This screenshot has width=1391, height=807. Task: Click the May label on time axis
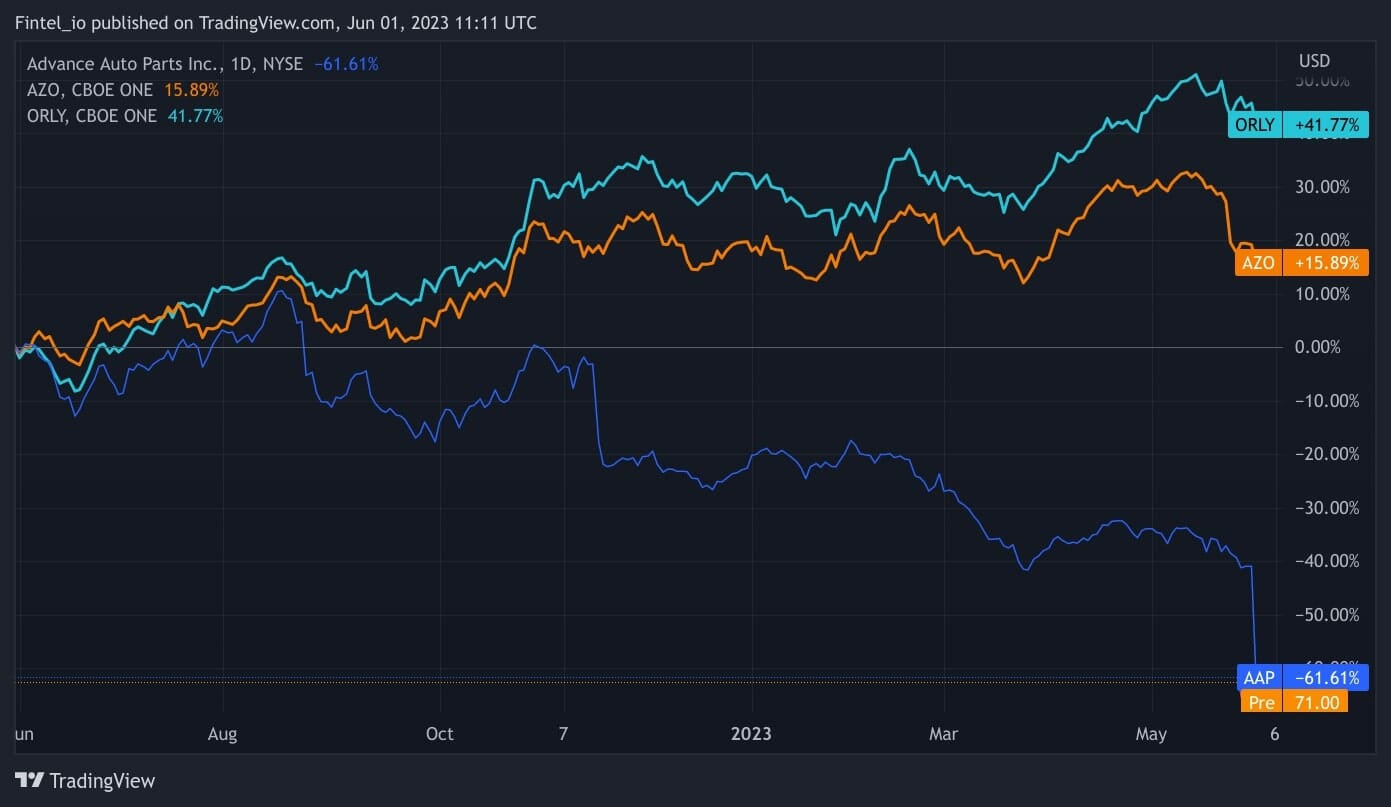click(x=1151, y=734)
